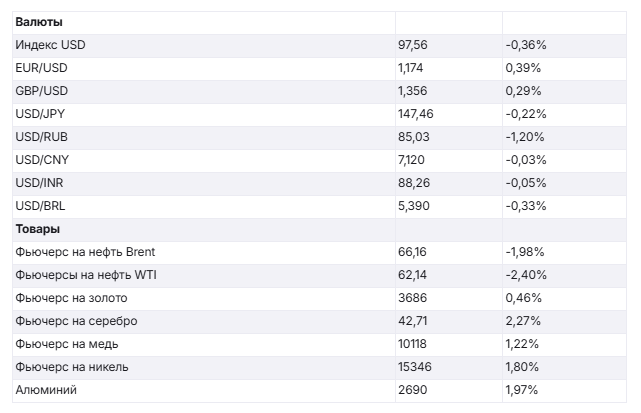641x413 pixels.
Task: Select Фьючерс на серебро row label
Action: [x=76, y=321]
